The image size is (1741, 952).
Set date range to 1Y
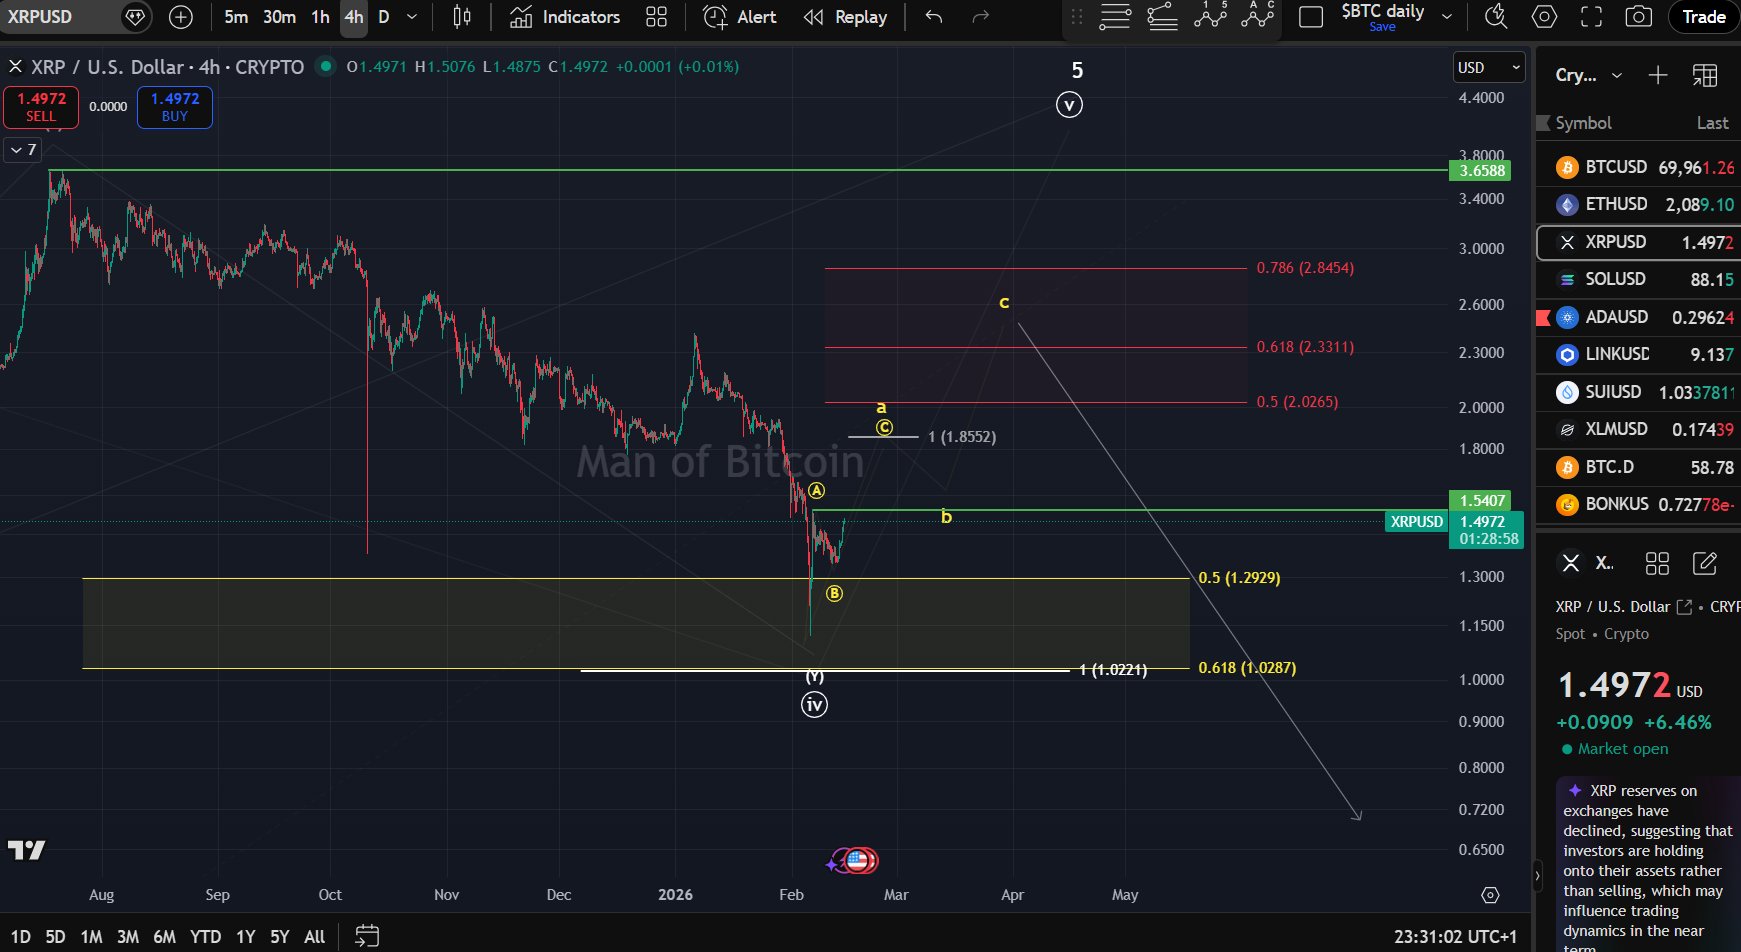[245, 937]
